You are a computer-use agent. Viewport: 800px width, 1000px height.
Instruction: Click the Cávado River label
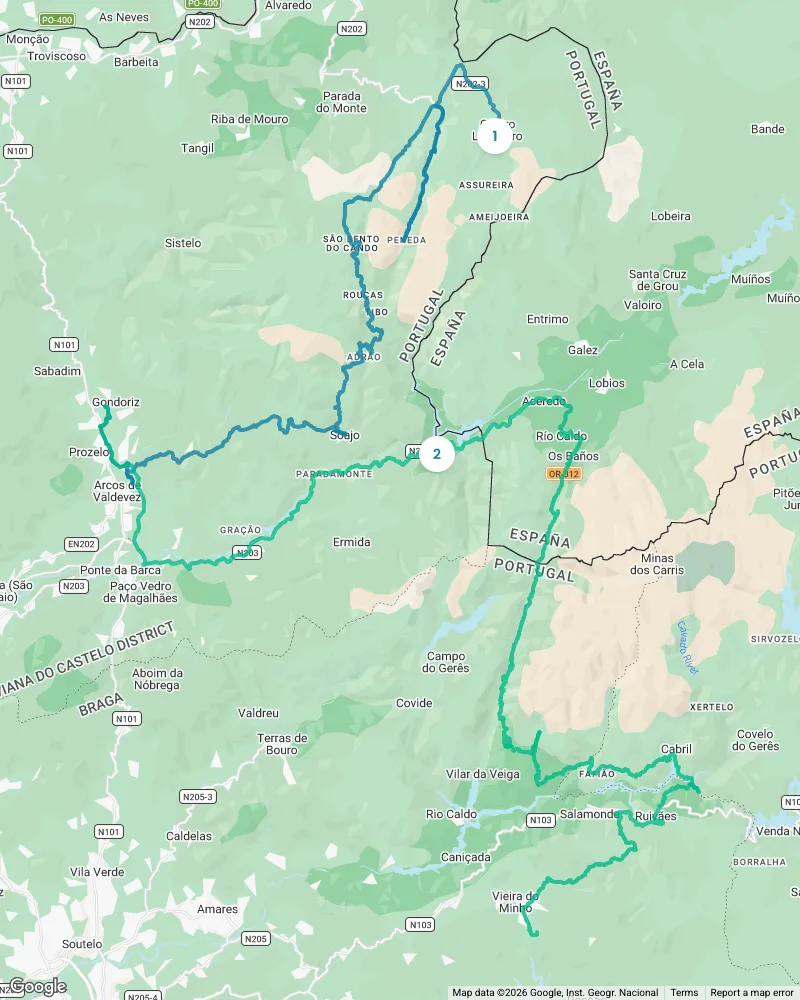(x=688, y=647)
